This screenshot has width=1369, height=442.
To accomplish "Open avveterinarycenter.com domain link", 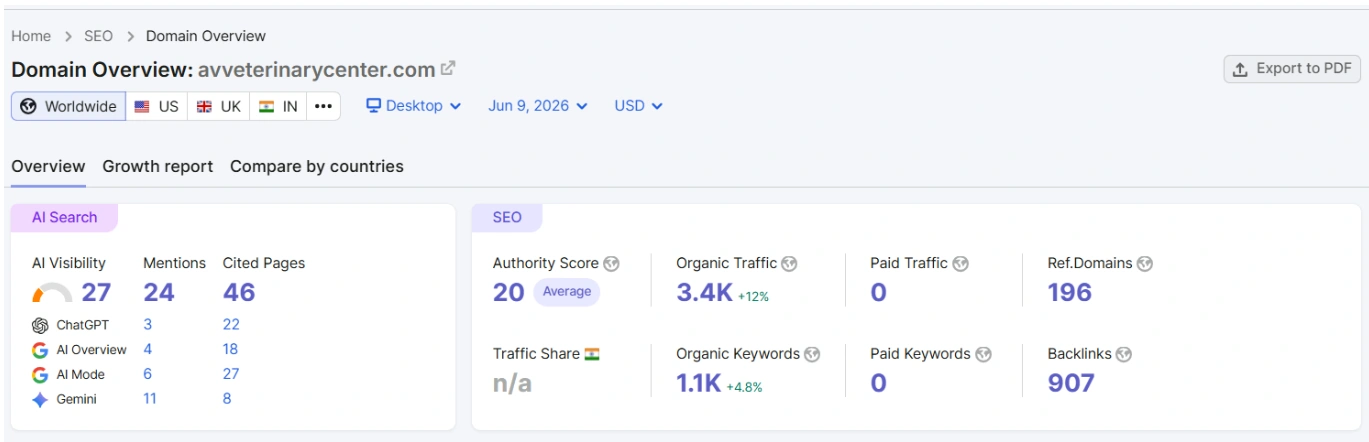I will (316, 70).
